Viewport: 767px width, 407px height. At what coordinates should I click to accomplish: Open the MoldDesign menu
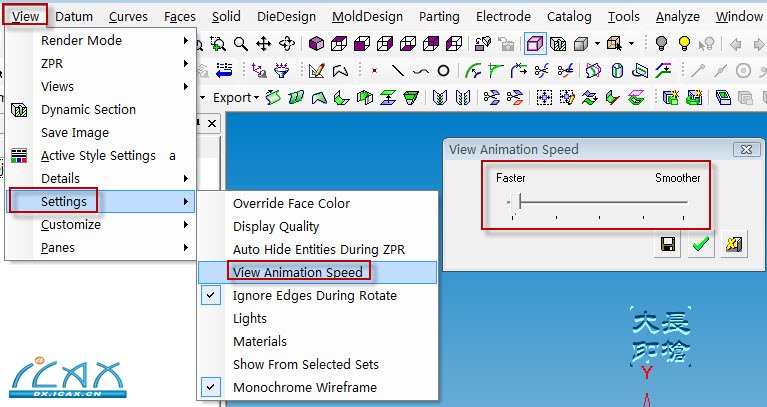point(367,16)
